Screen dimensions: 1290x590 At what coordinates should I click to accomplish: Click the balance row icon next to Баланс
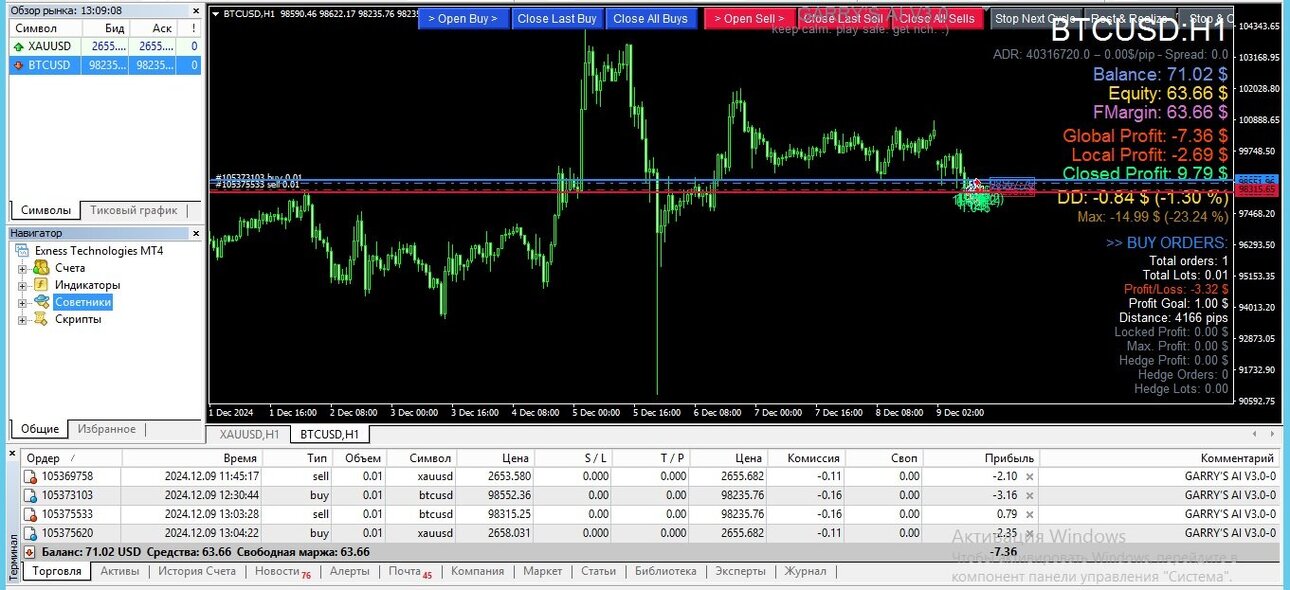30,552
